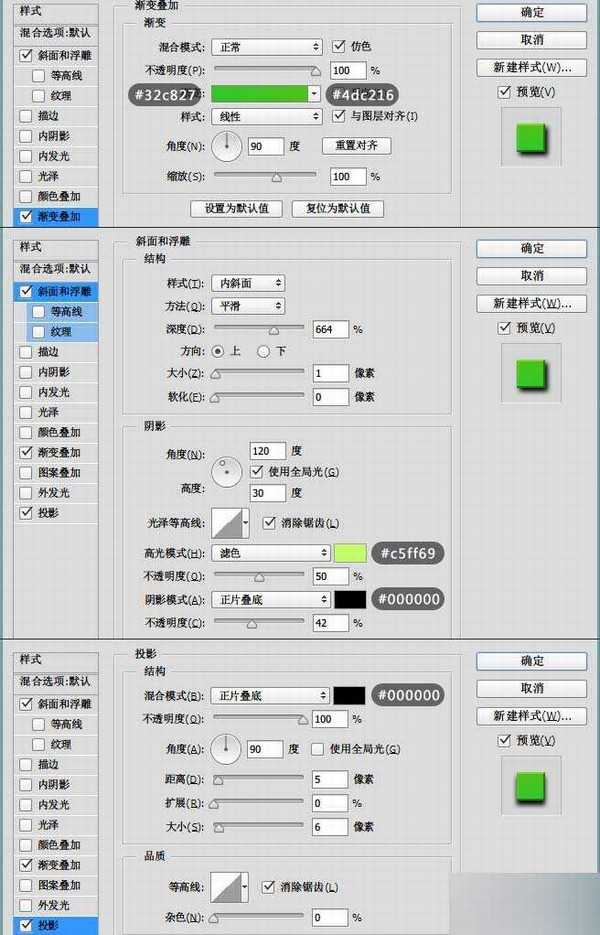
Task: Click the 120-degree shading angle dial
Action: (x=227, y=470)
